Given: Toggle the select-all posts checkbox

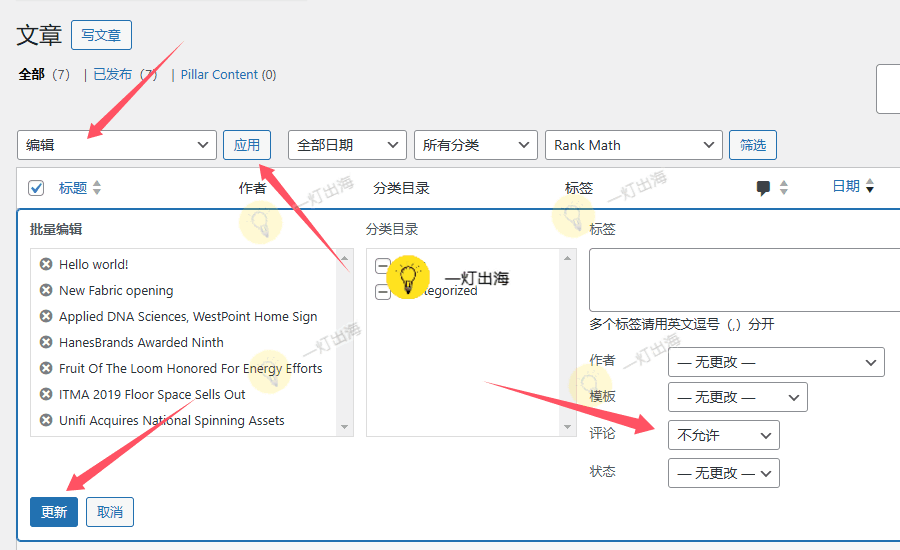Looking at the screenshot, I should point(36,188).
